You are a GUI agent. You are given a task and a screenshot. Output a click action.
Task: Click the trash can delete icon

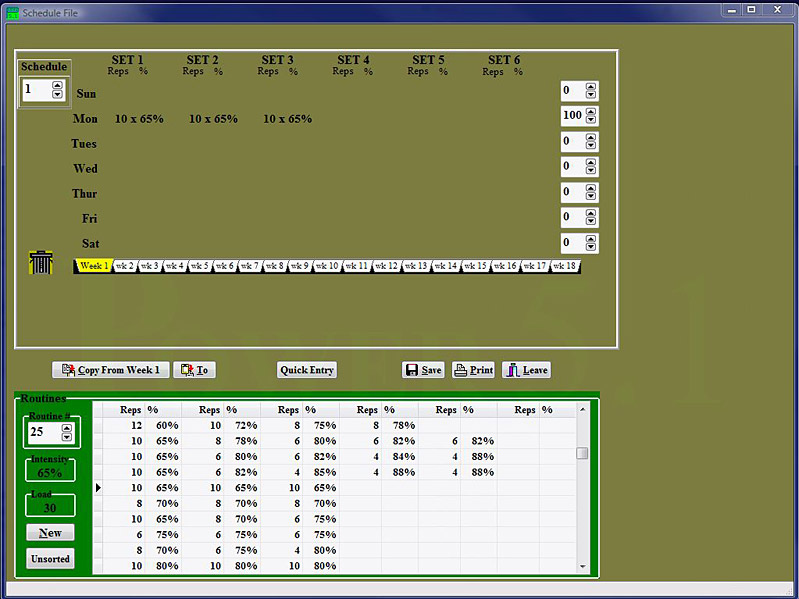tap(41, 262)
